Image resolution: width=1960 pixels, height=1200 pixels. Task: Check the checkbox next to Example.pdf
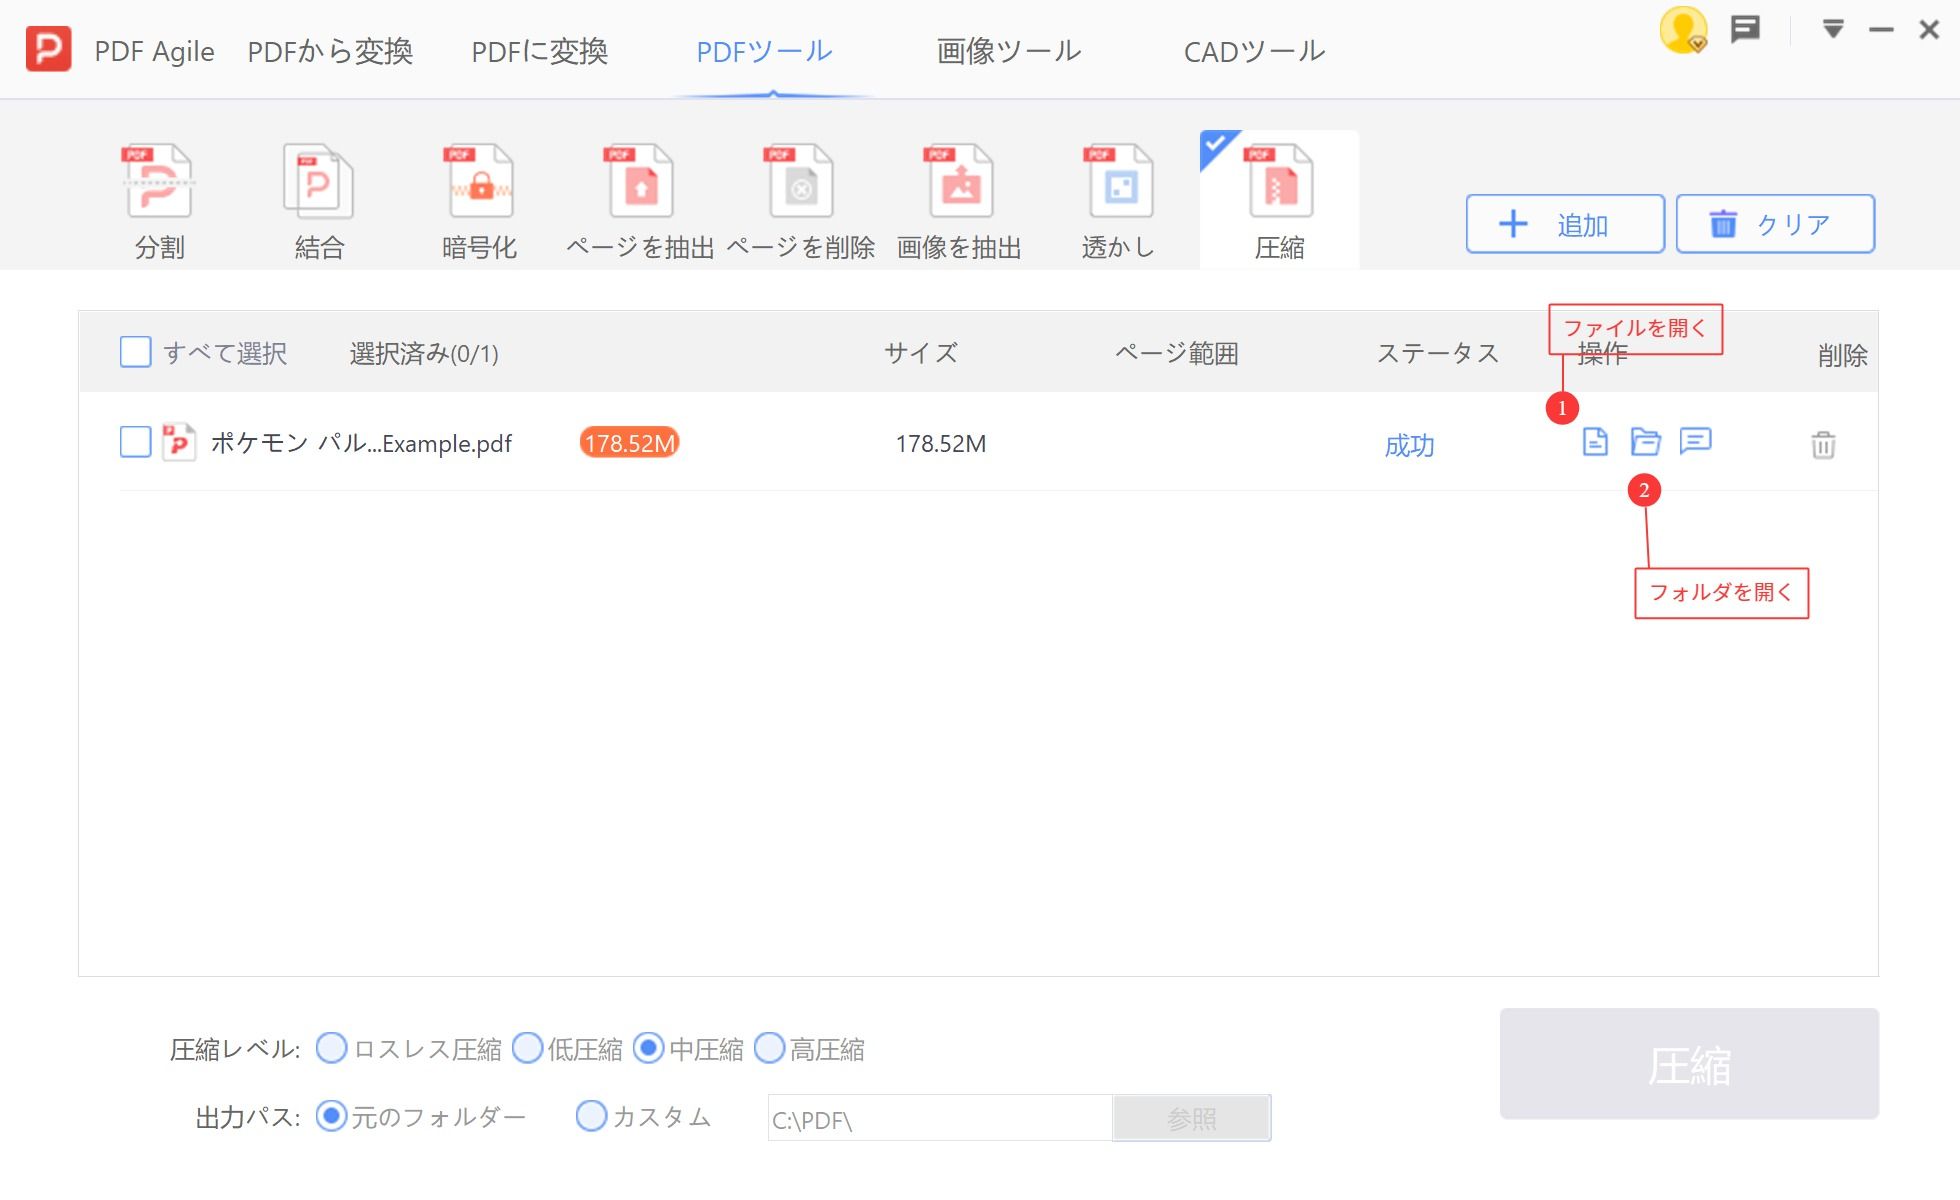point(135,442)
